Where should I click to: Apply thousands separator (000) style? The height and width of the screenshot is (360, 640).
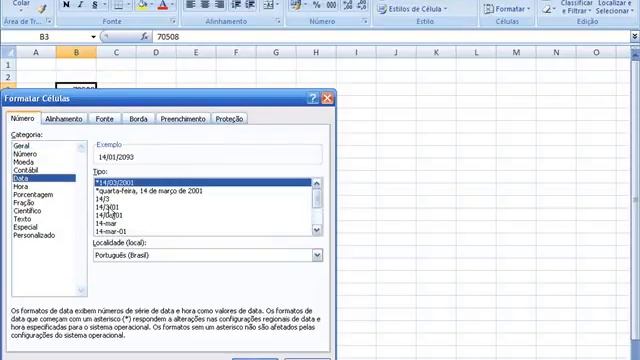(331, 4)
